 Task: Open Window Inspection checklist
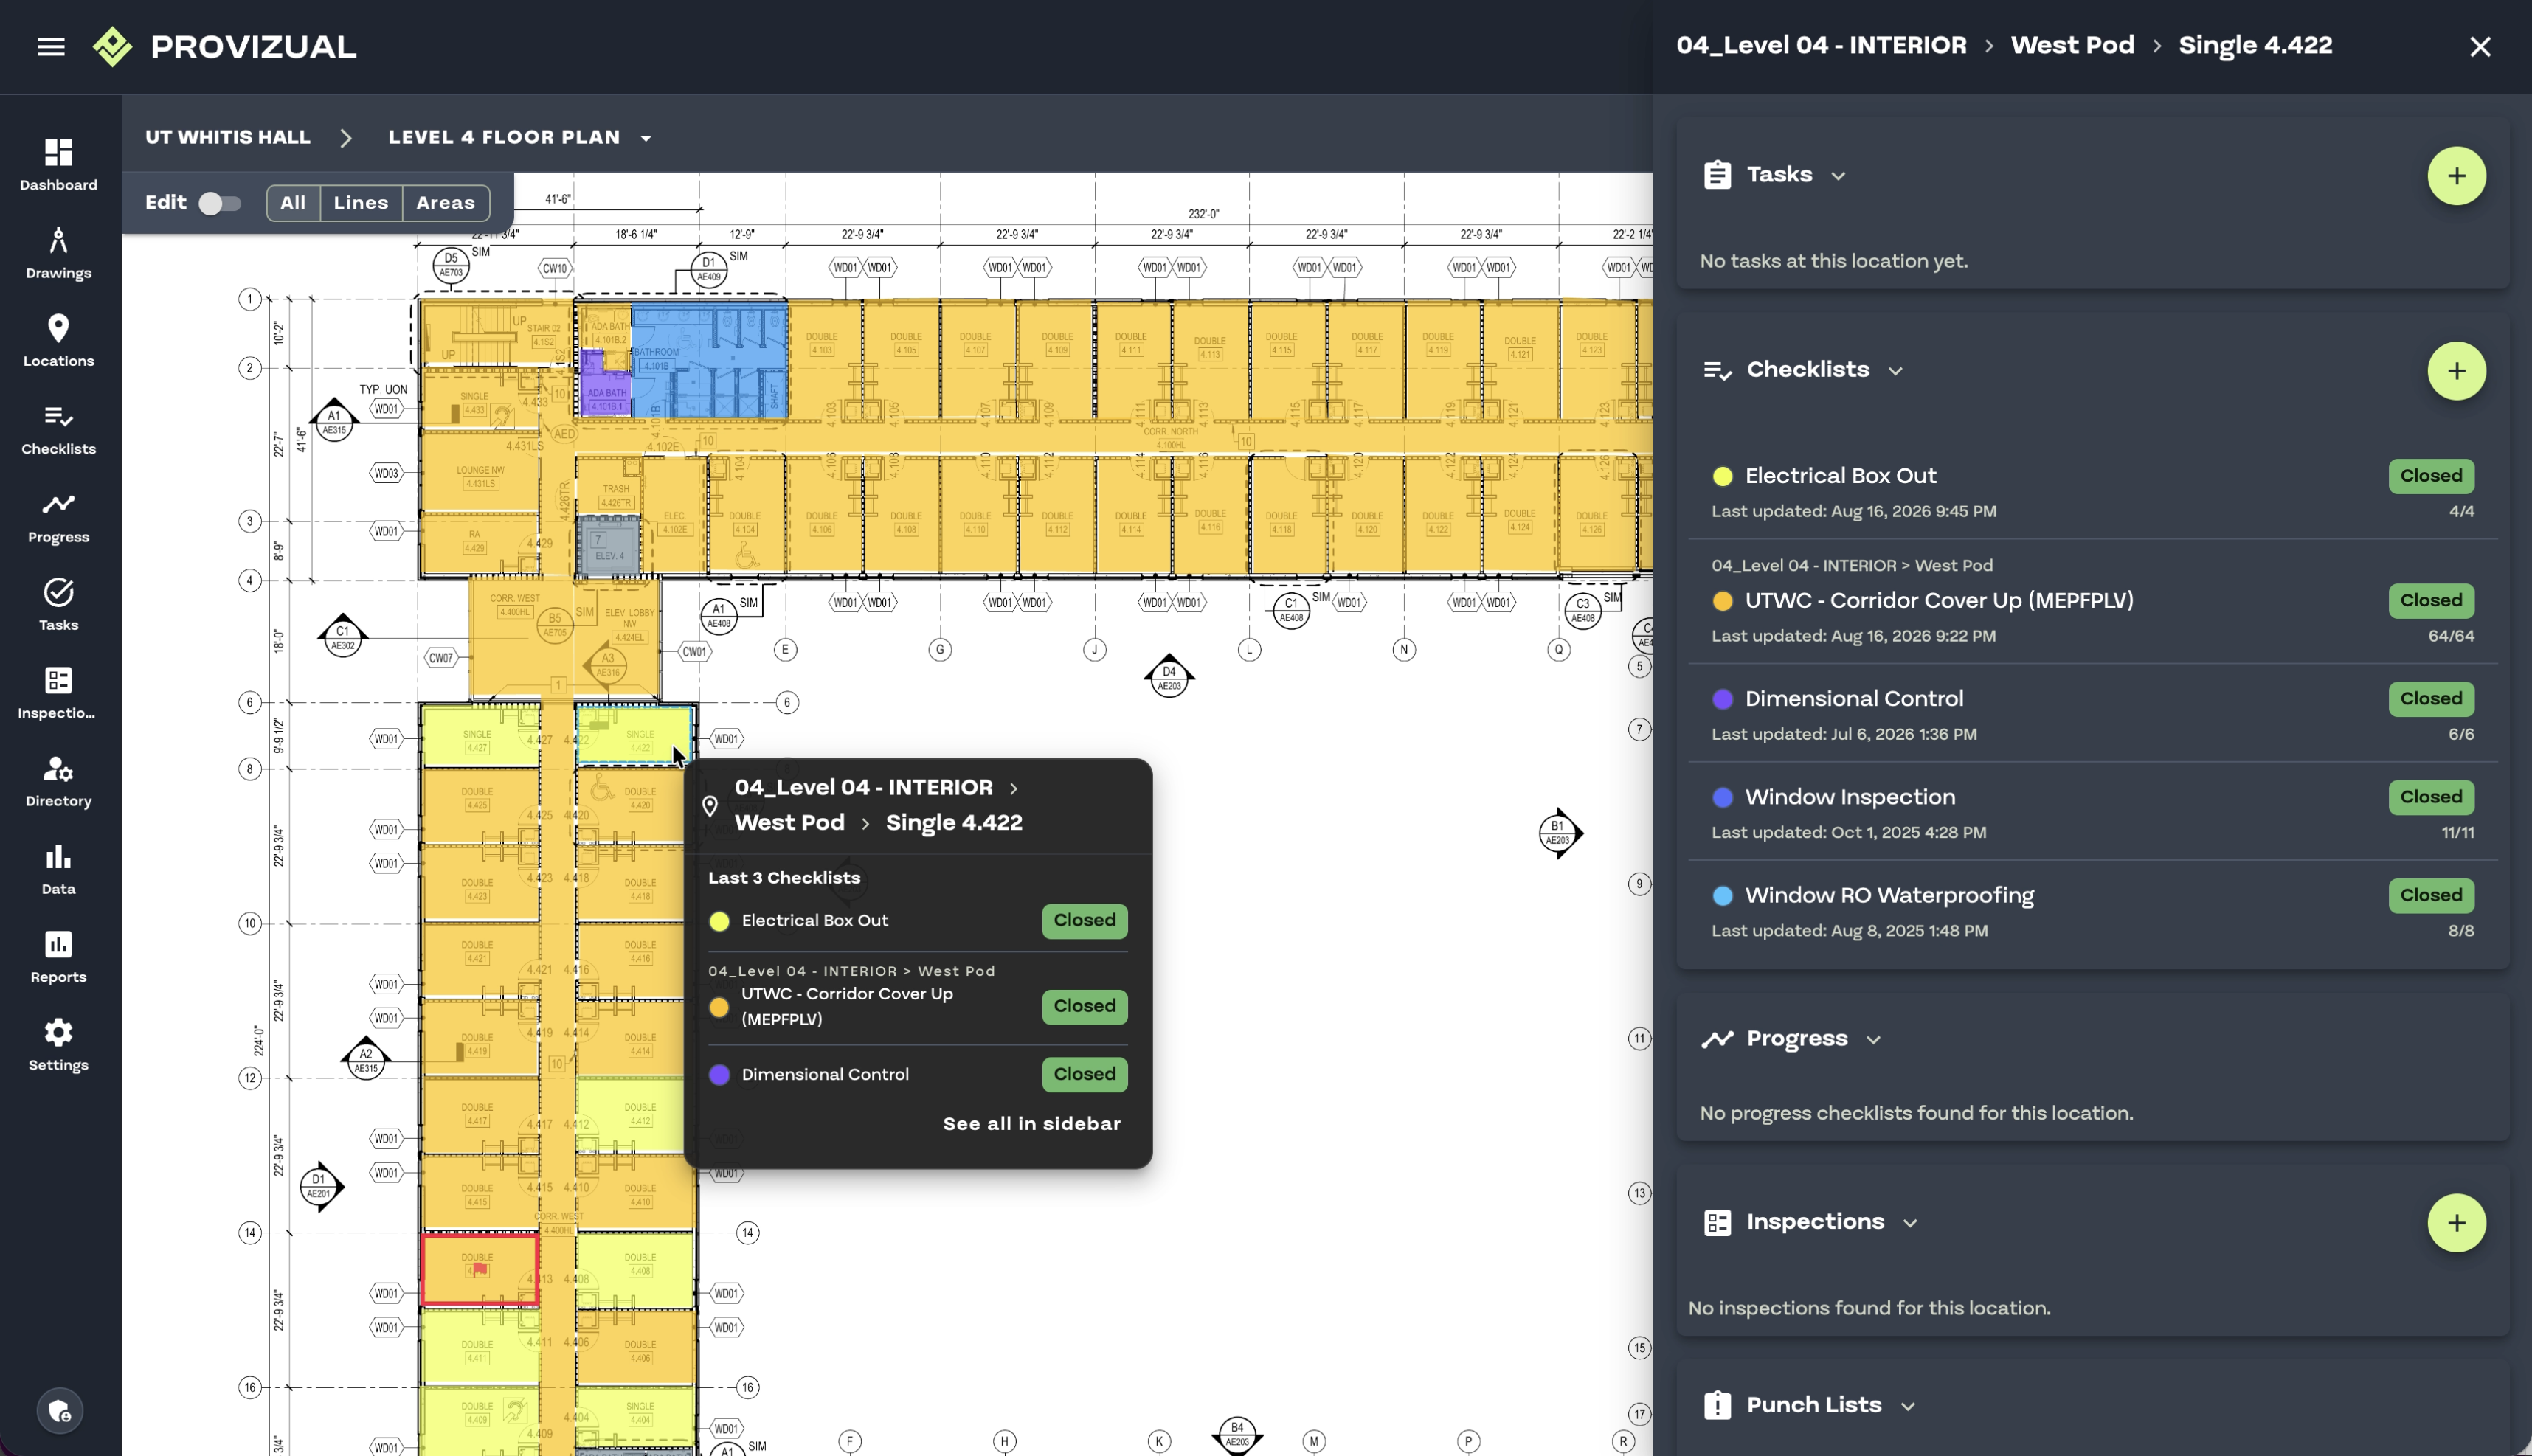click(2092, 812)
